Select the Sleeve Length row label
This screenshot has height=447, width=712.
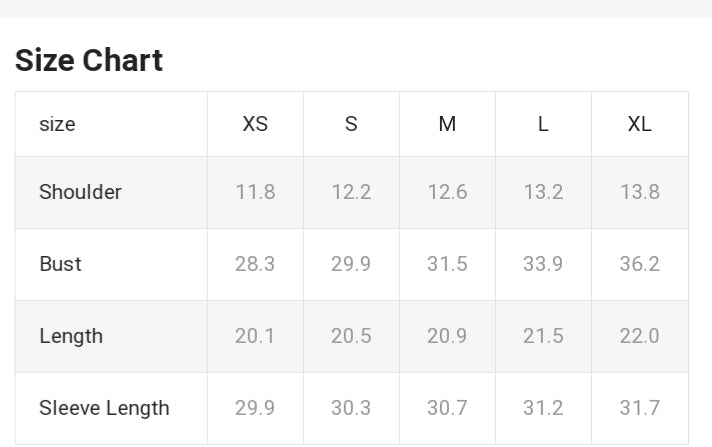104,408
